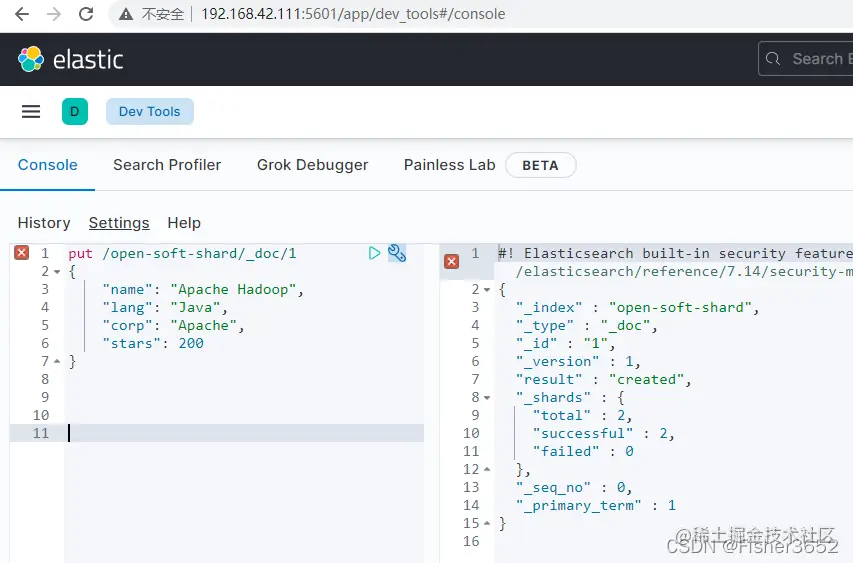The height and width of the screenshot is (563, 853).
Task: Open console Help
Action: (x=184, y=223)
